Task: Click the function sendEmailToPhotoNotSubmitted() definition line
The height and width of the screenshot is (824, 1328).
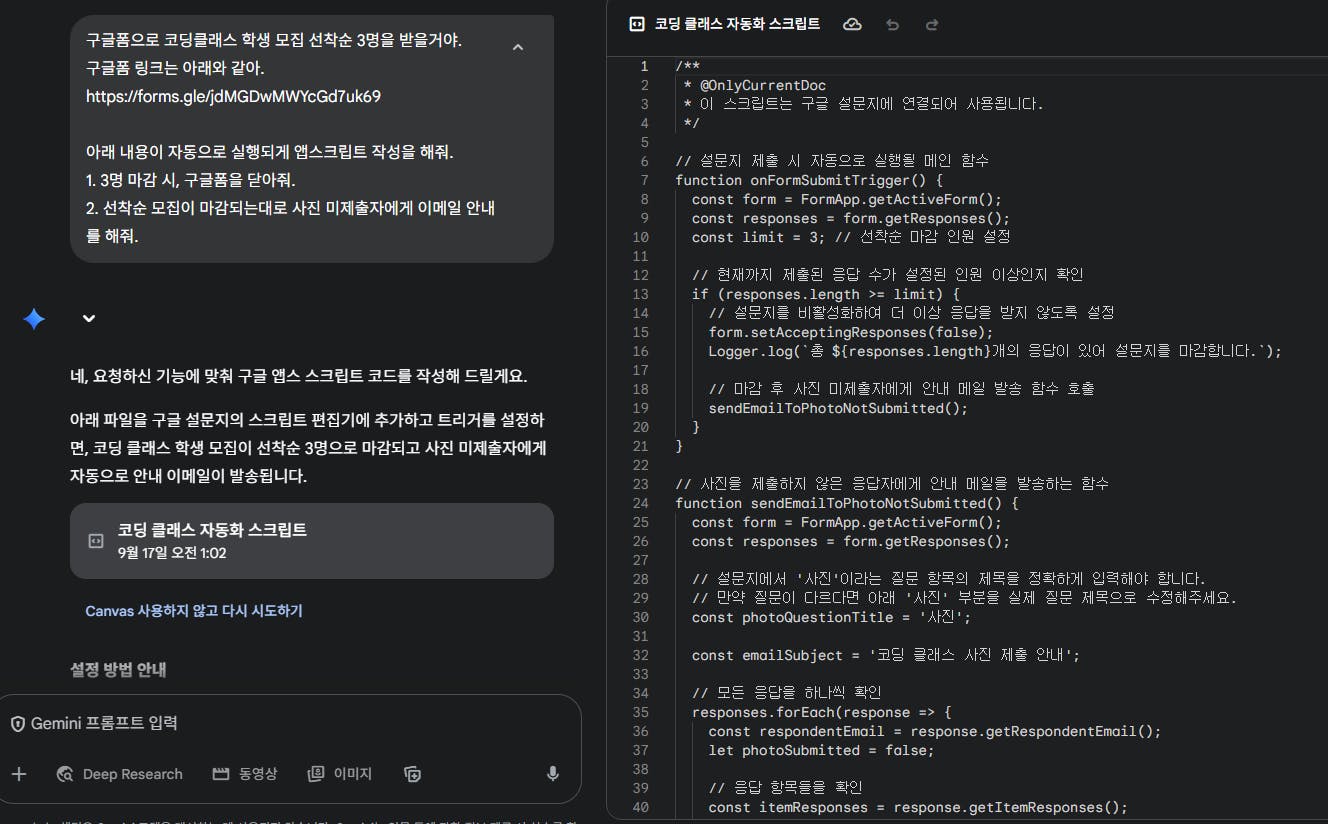Action: point(847,503)
